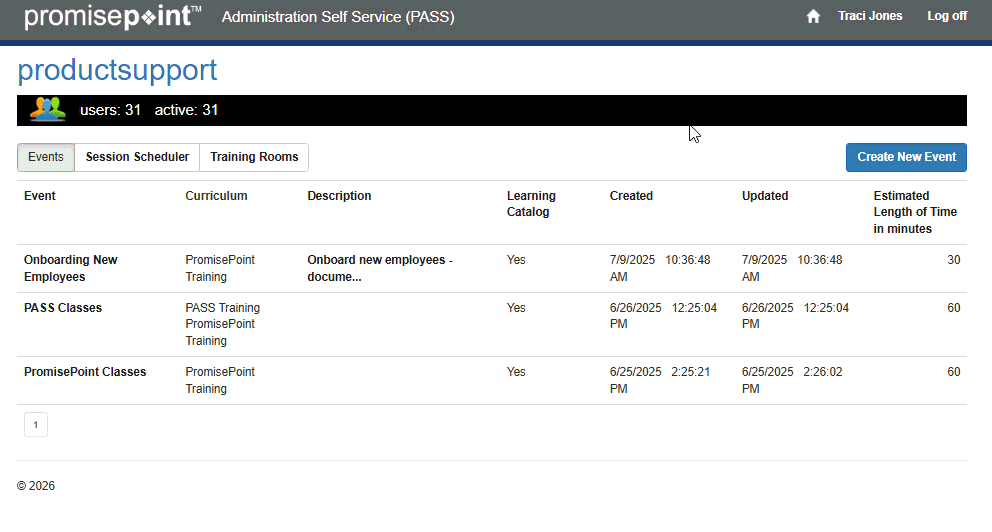The width and height of the screenshot is (992, 532).
Task: Click the PromisePoint logo
Action: pyautogui.click(x=112, y=17)
